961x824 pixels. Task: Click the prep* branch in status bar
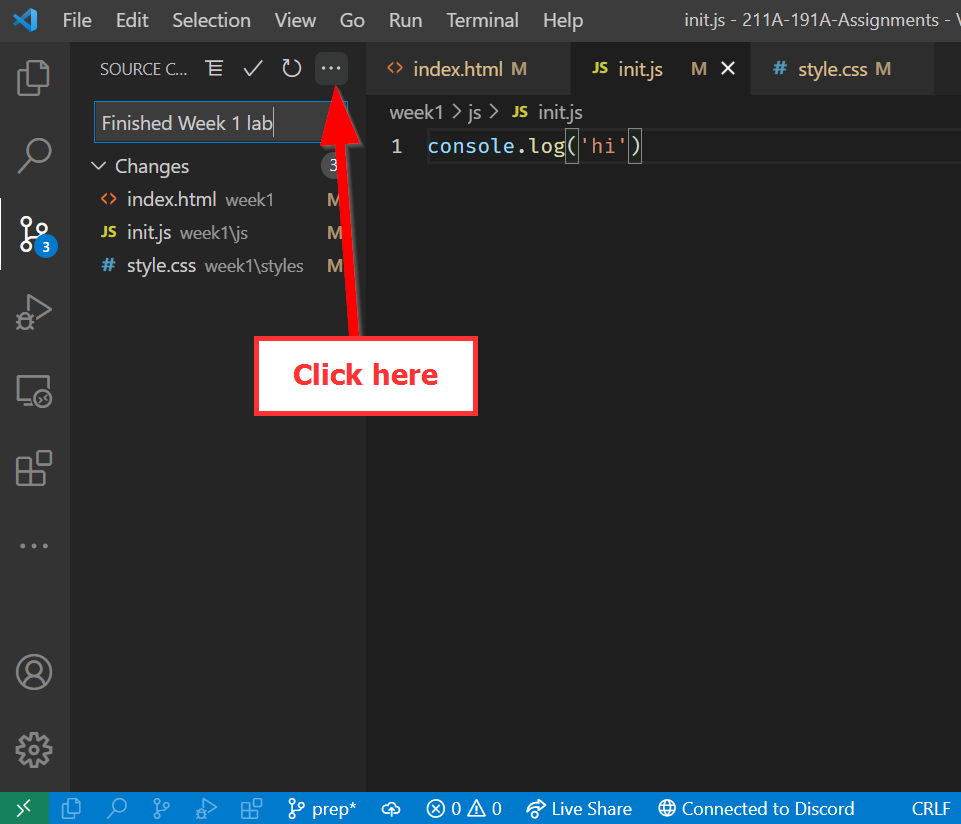click(x=322, y=809)
